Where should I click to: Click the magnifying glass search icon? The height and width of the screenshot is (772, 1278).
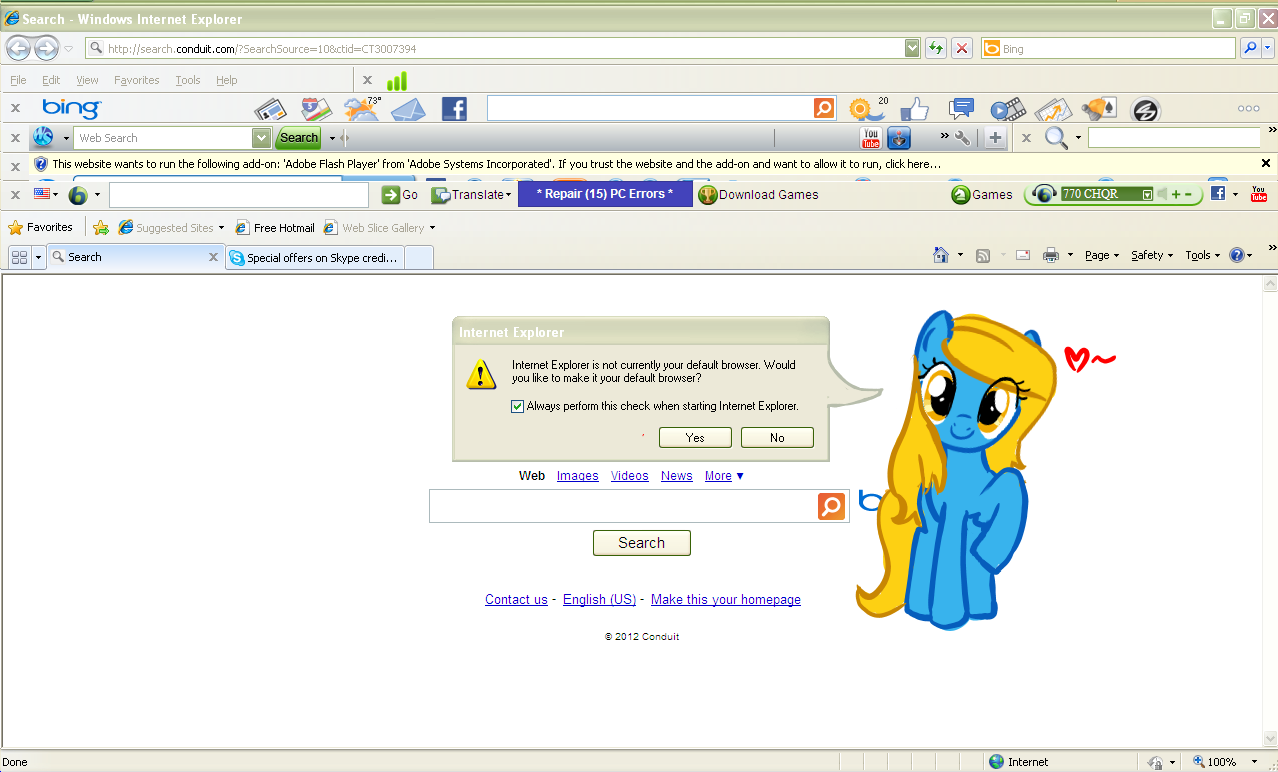click(1057, 138)
